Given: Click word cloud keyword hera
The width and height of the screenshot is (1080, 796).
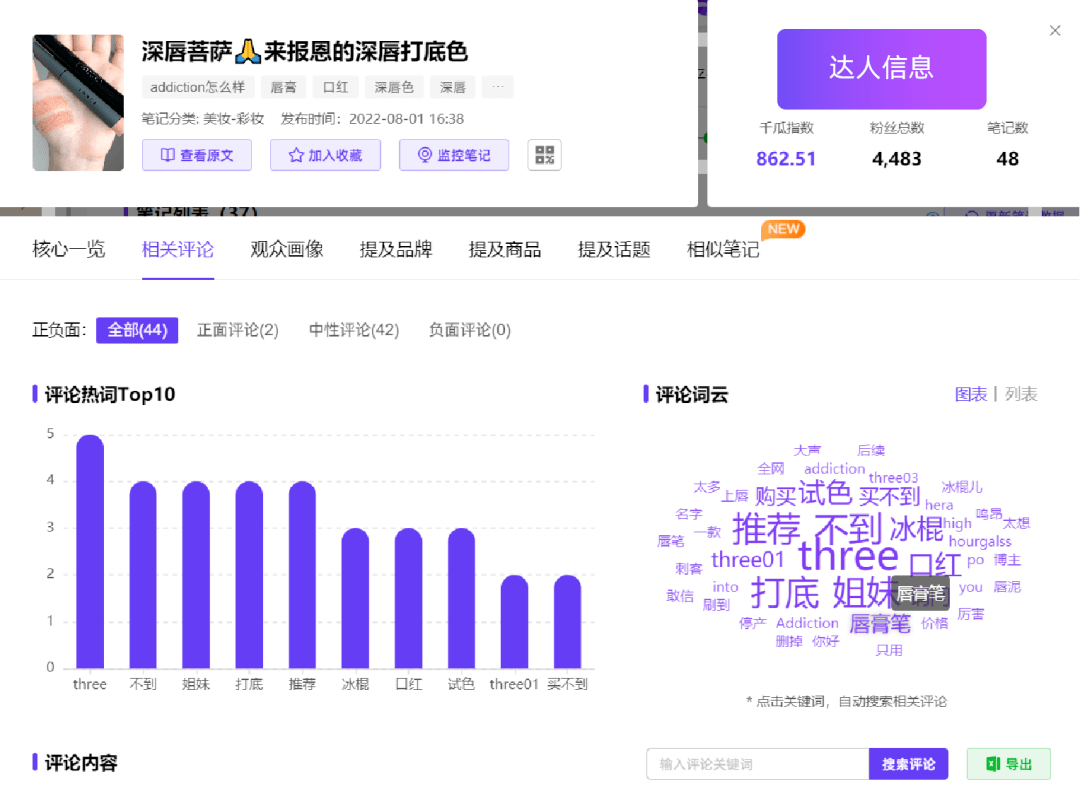Looking at the screenshot, I should (939, 505).
